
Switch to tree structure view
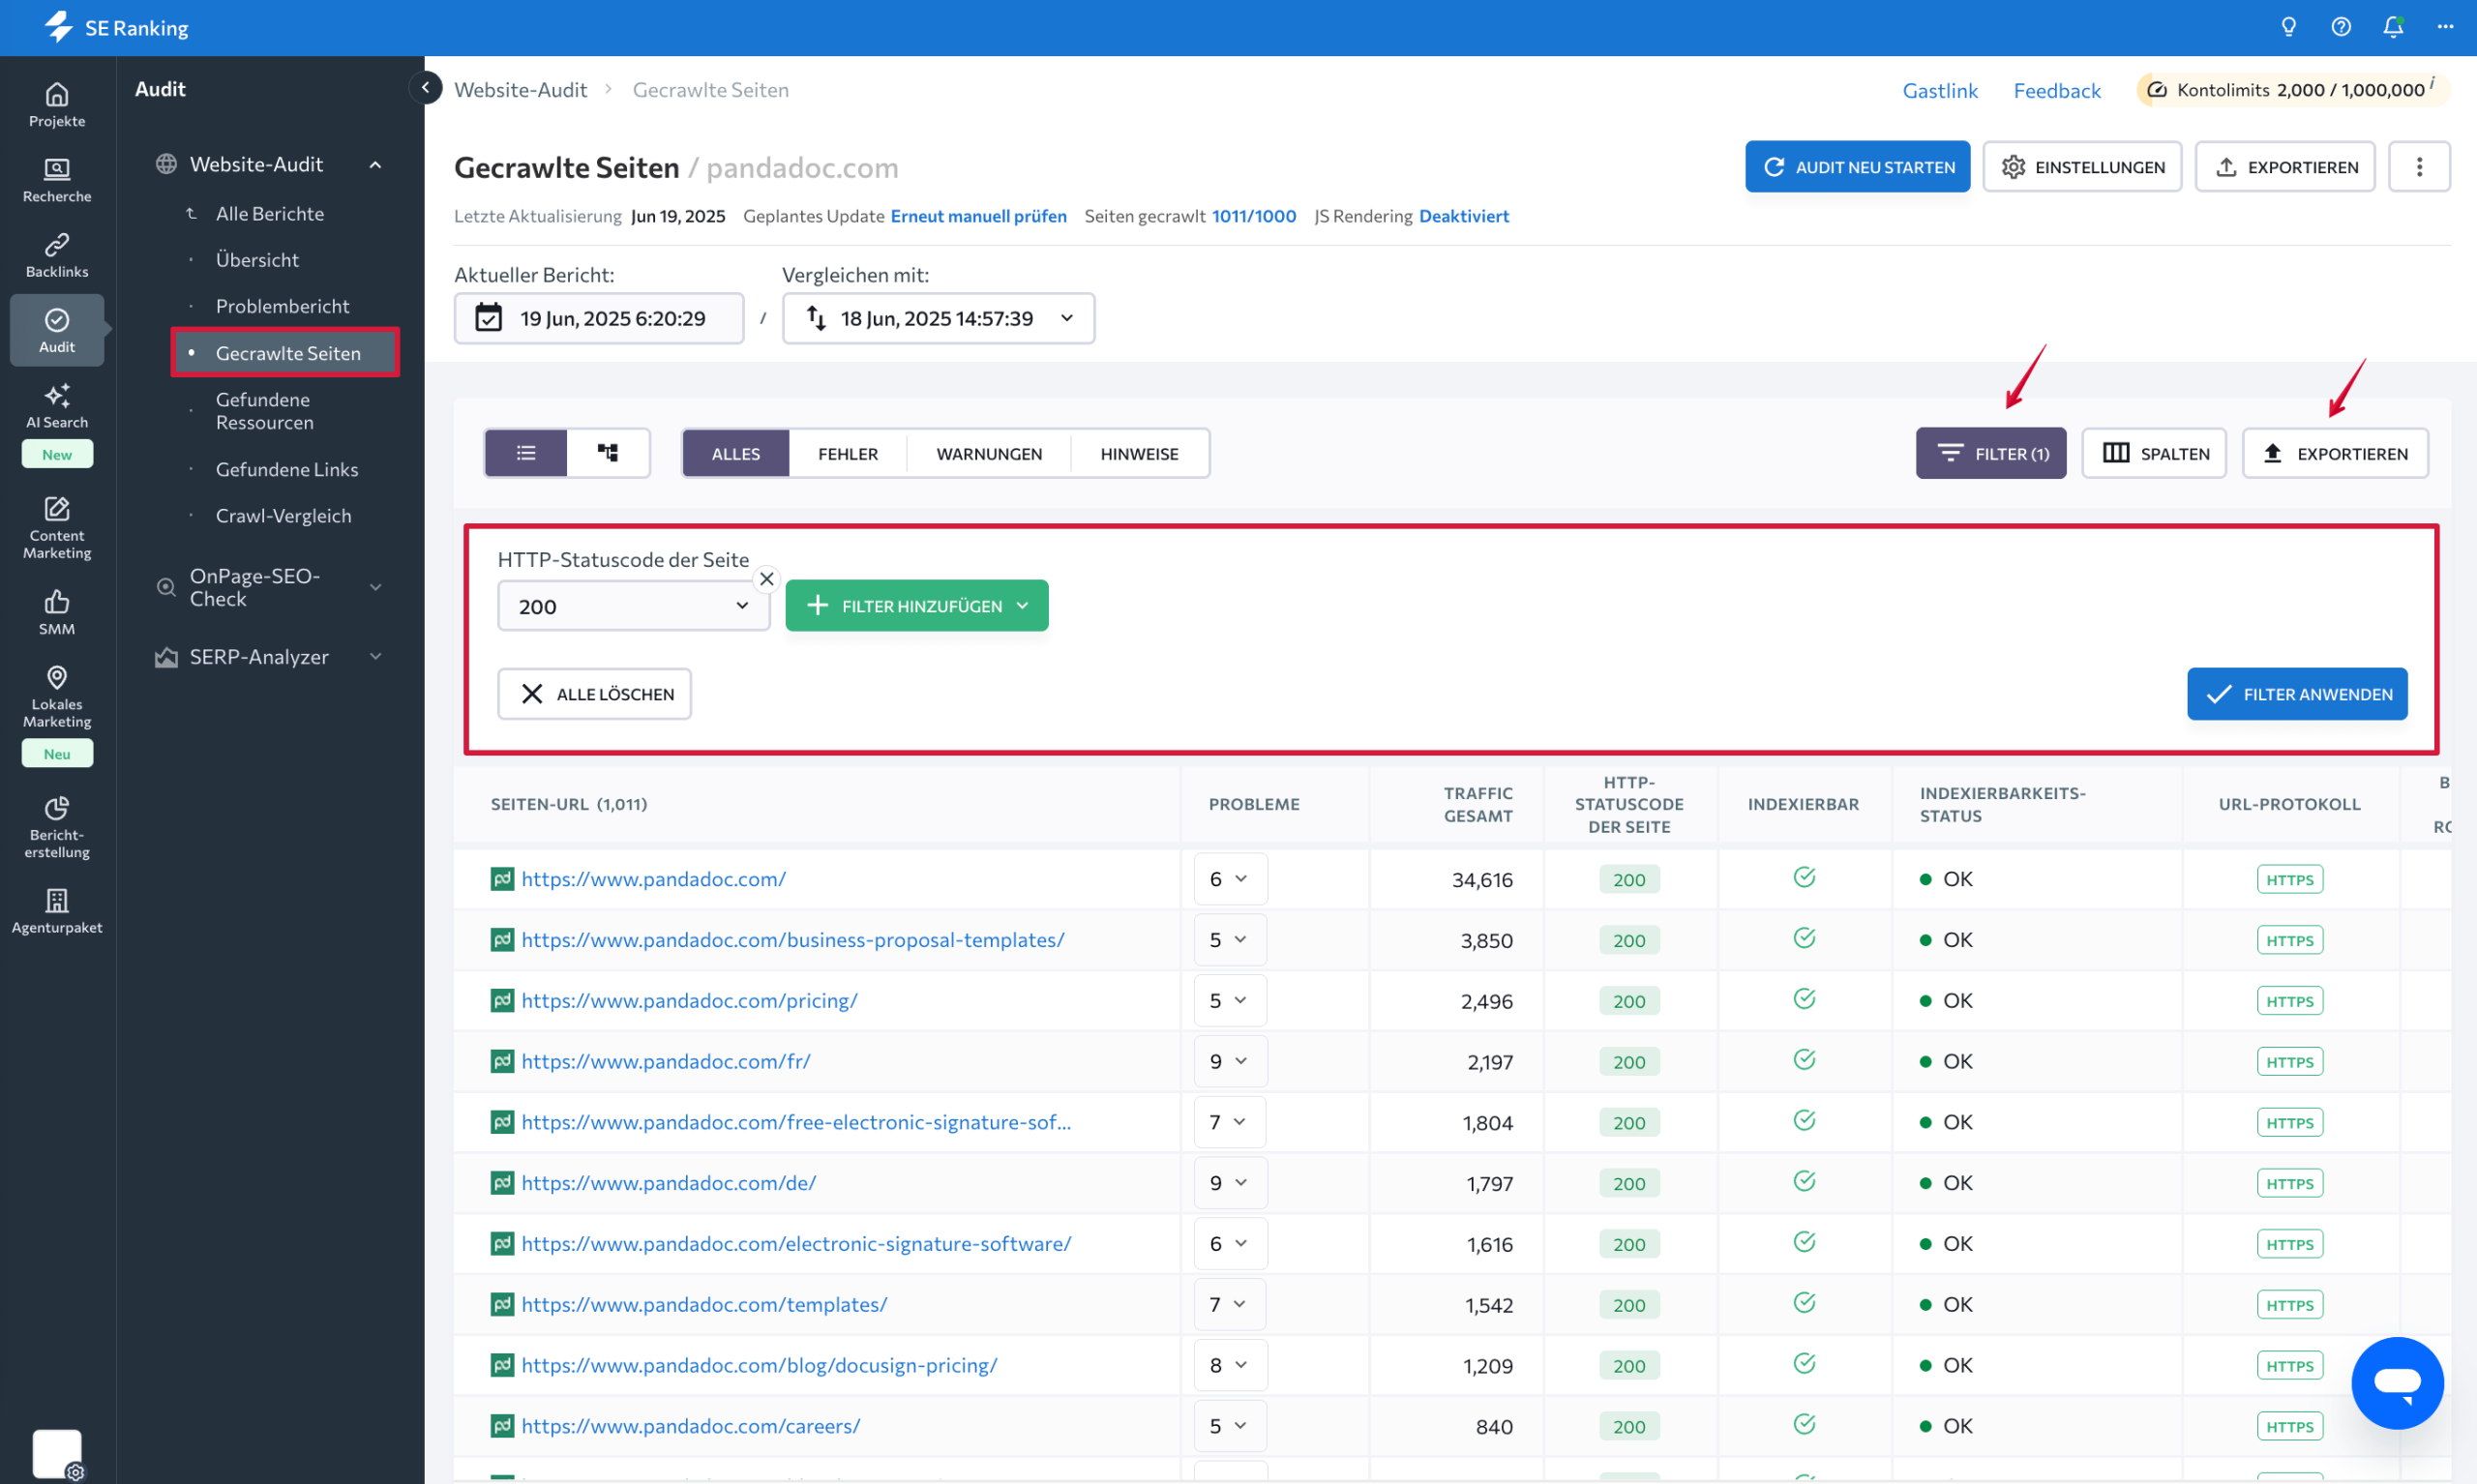607,453
